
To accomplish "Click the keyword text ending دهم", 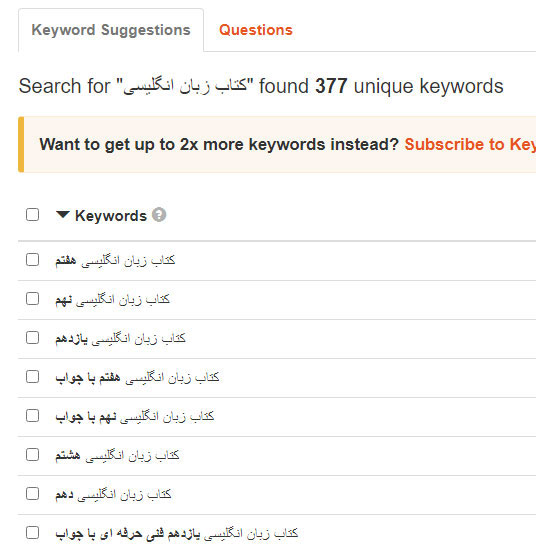I will (x=113, y=494).
